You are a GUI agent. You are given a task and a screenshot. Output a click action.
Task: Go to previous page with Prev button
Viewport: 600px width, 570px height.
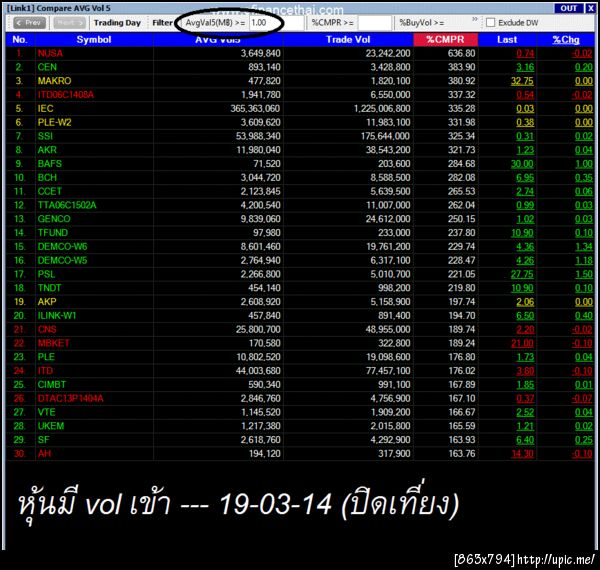[x=29, y=23]
